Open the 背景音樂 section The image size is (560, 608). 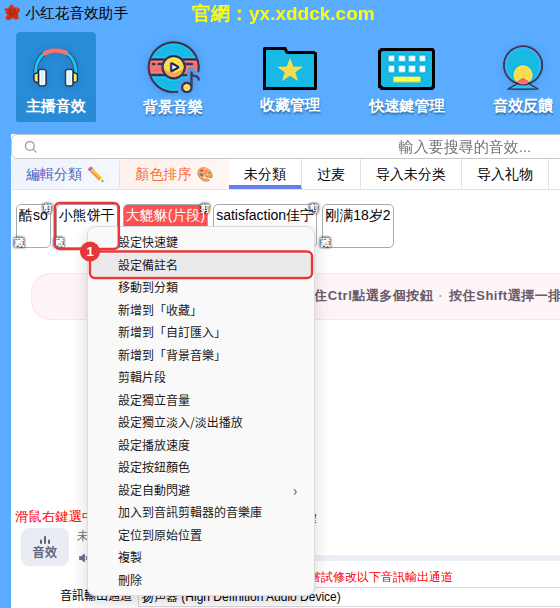tap(173, 79)
